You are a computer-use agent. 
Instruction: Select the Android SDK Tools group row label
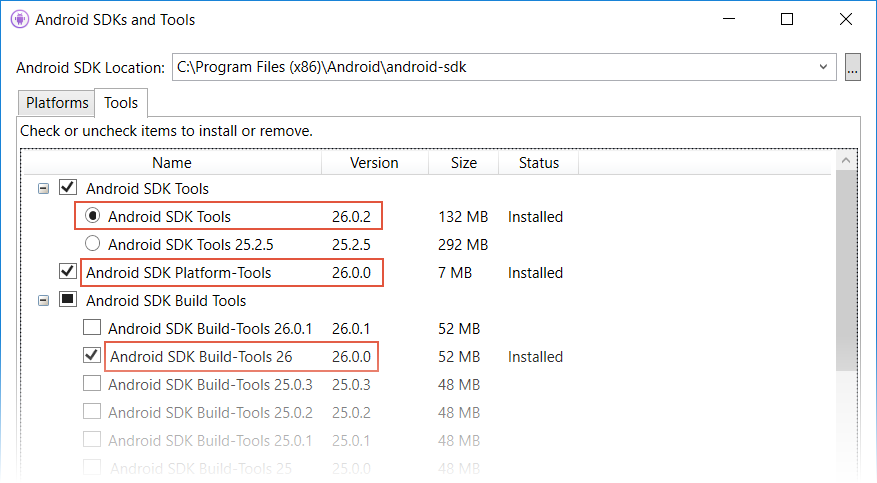[x=147, y=189]
